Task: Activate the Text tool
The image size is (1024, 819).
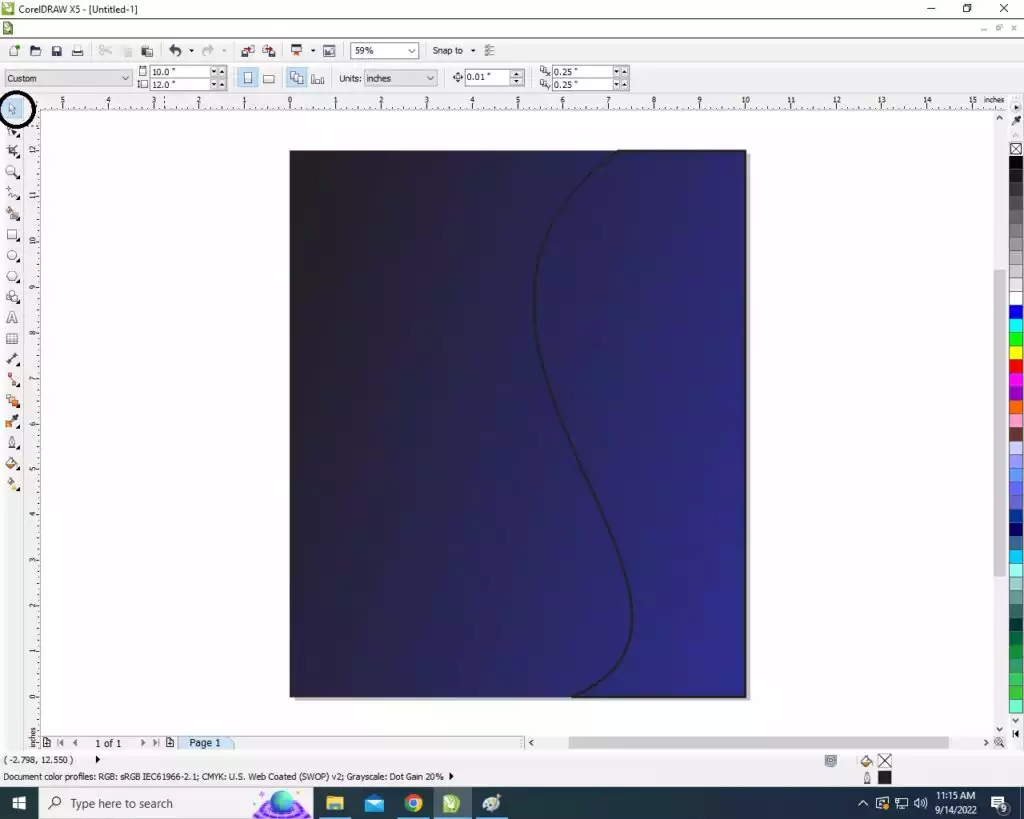Action: coord(13,318)
